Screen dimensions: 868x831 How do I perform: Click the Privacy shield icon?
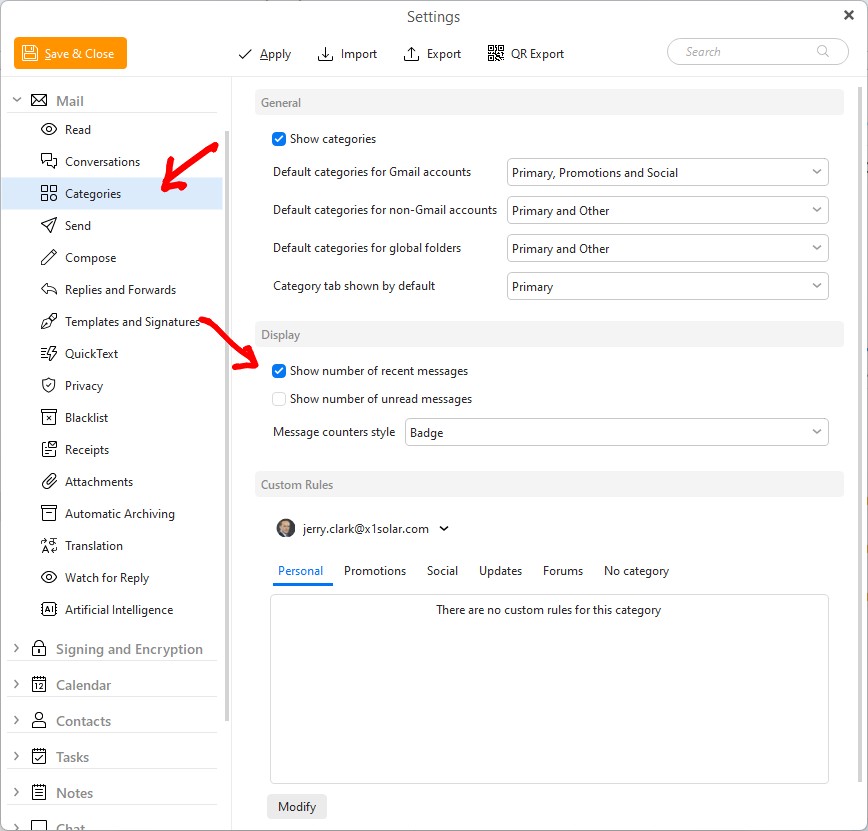coord(48,386)
